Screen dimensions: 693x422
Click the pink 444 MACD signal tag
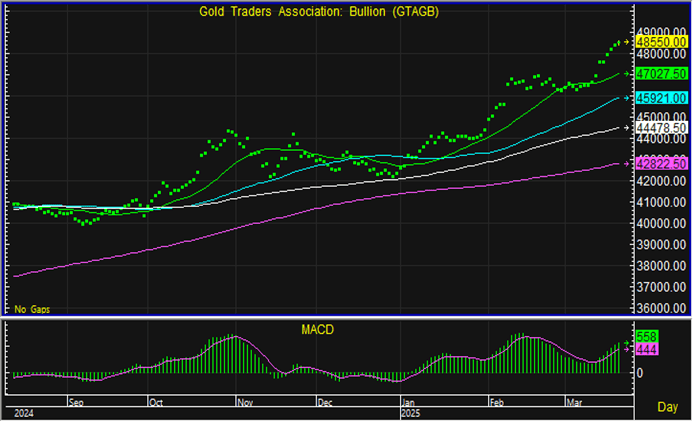[x=648, y=349]
